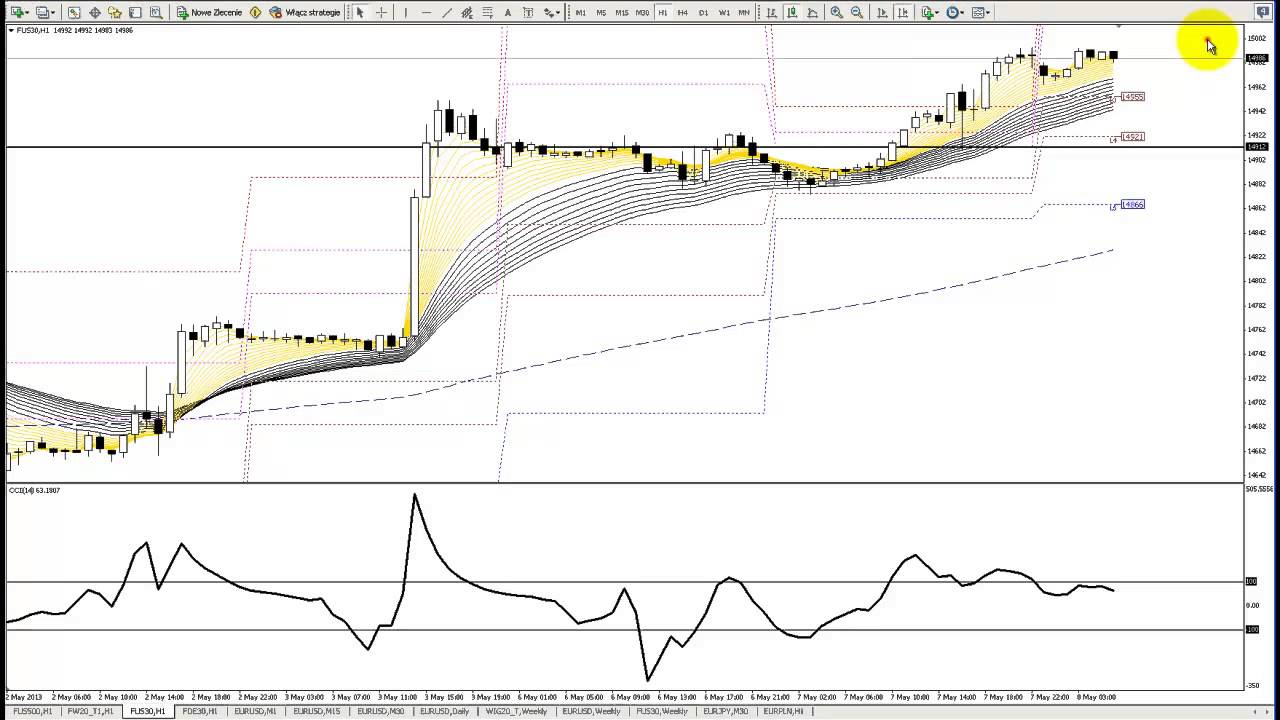Switch timeframe to M30
This screenshot has height=720, width=1280.
coord(642,12)
